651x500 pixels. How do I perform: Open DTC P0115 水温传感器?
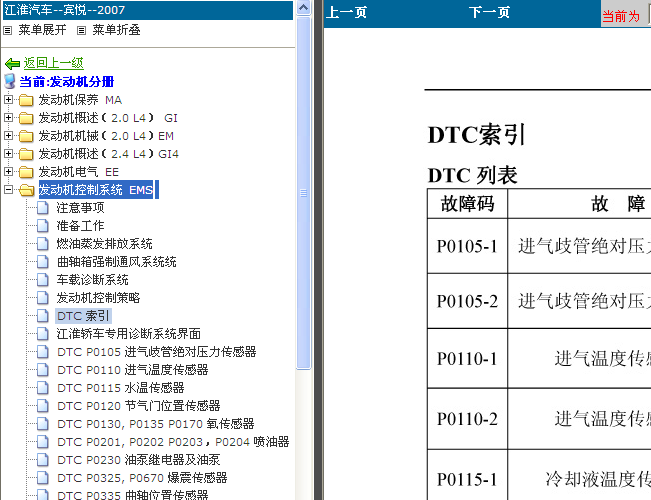tap(120, 388)
